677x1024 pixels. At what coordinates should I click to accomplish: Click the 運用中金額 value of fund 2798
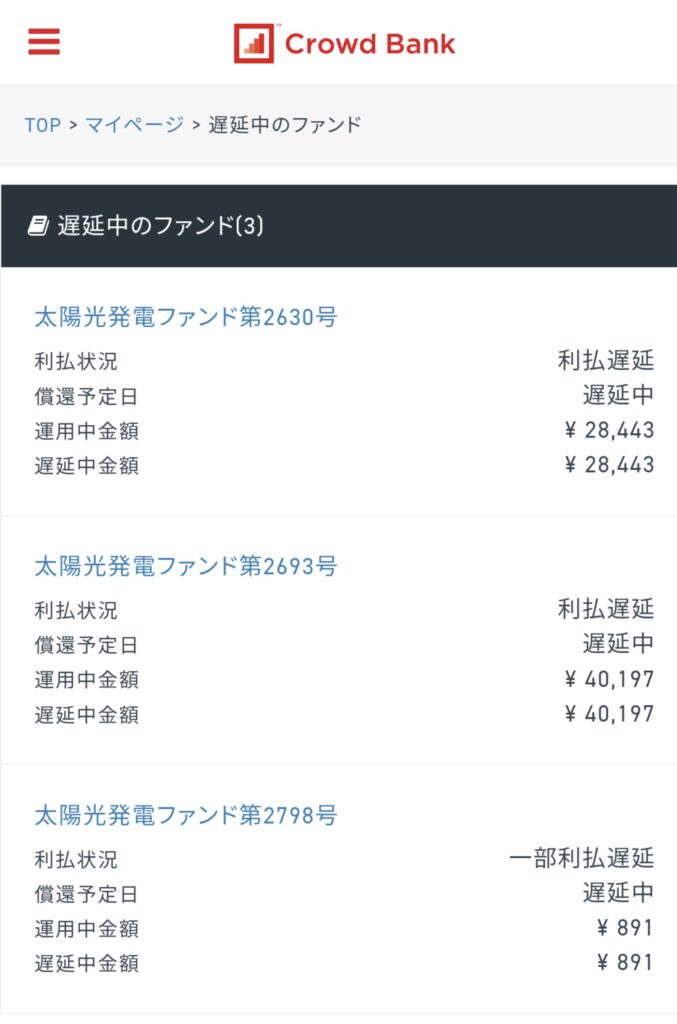tap(624, 928)
